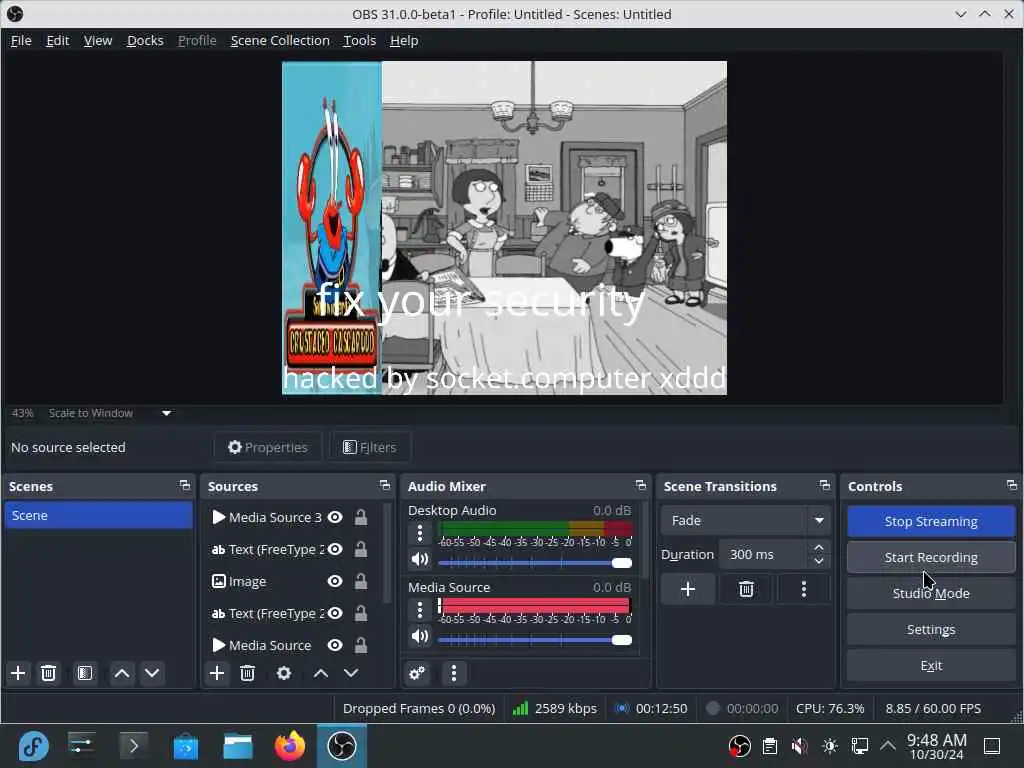Open the Scene Collection menu
This screenshot has width=1024, height=768.
280,40
